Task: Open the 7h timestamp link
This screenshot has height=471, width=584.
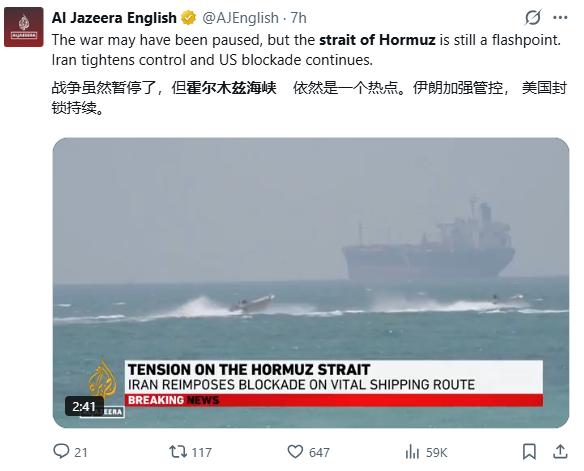Action: [298, 18]
